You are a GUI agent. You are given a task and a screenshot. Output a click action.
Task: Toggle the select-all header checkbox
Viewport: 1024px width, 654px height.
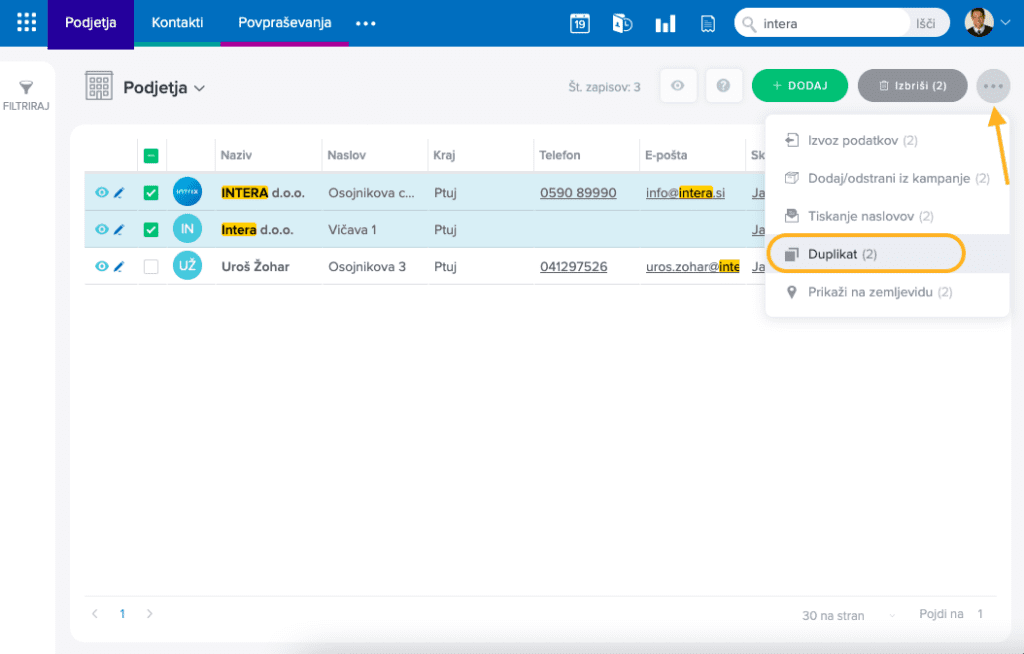151,156
